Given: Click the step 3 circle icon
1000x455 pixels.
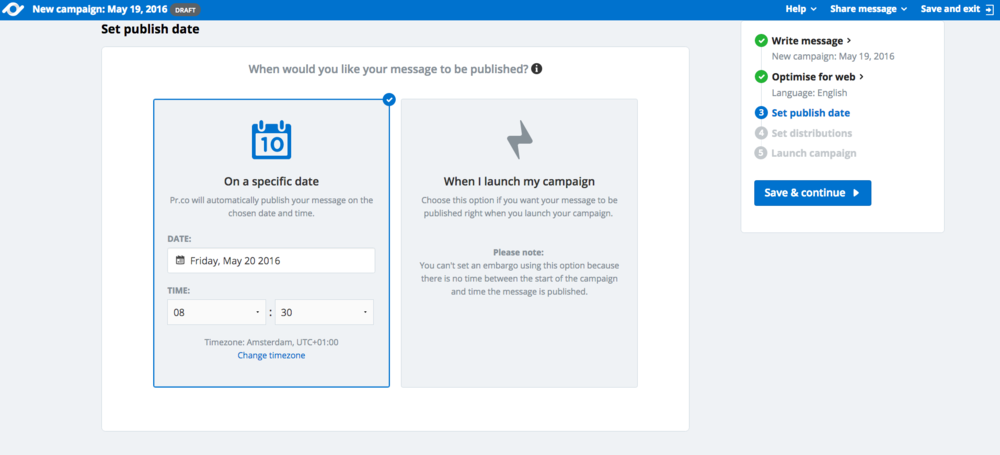Looking at the screenshot, I should pos(761,113).
